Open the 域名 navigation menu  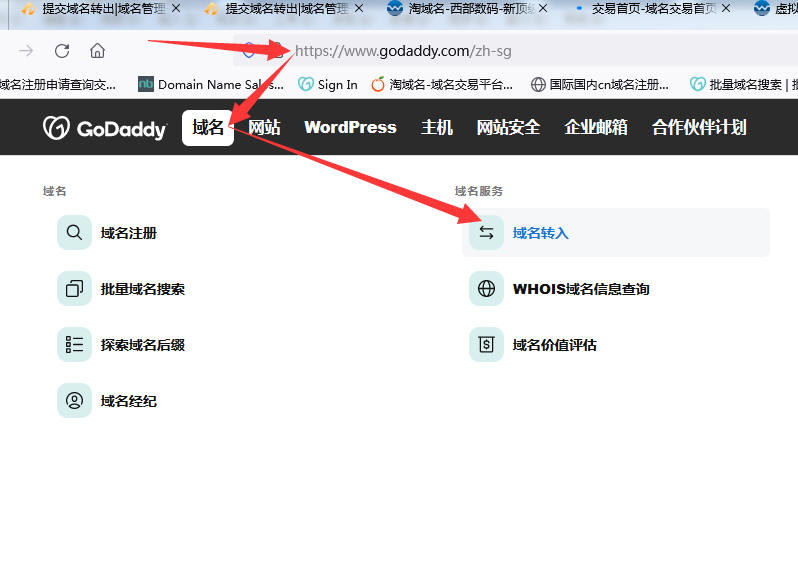(208, 128)
